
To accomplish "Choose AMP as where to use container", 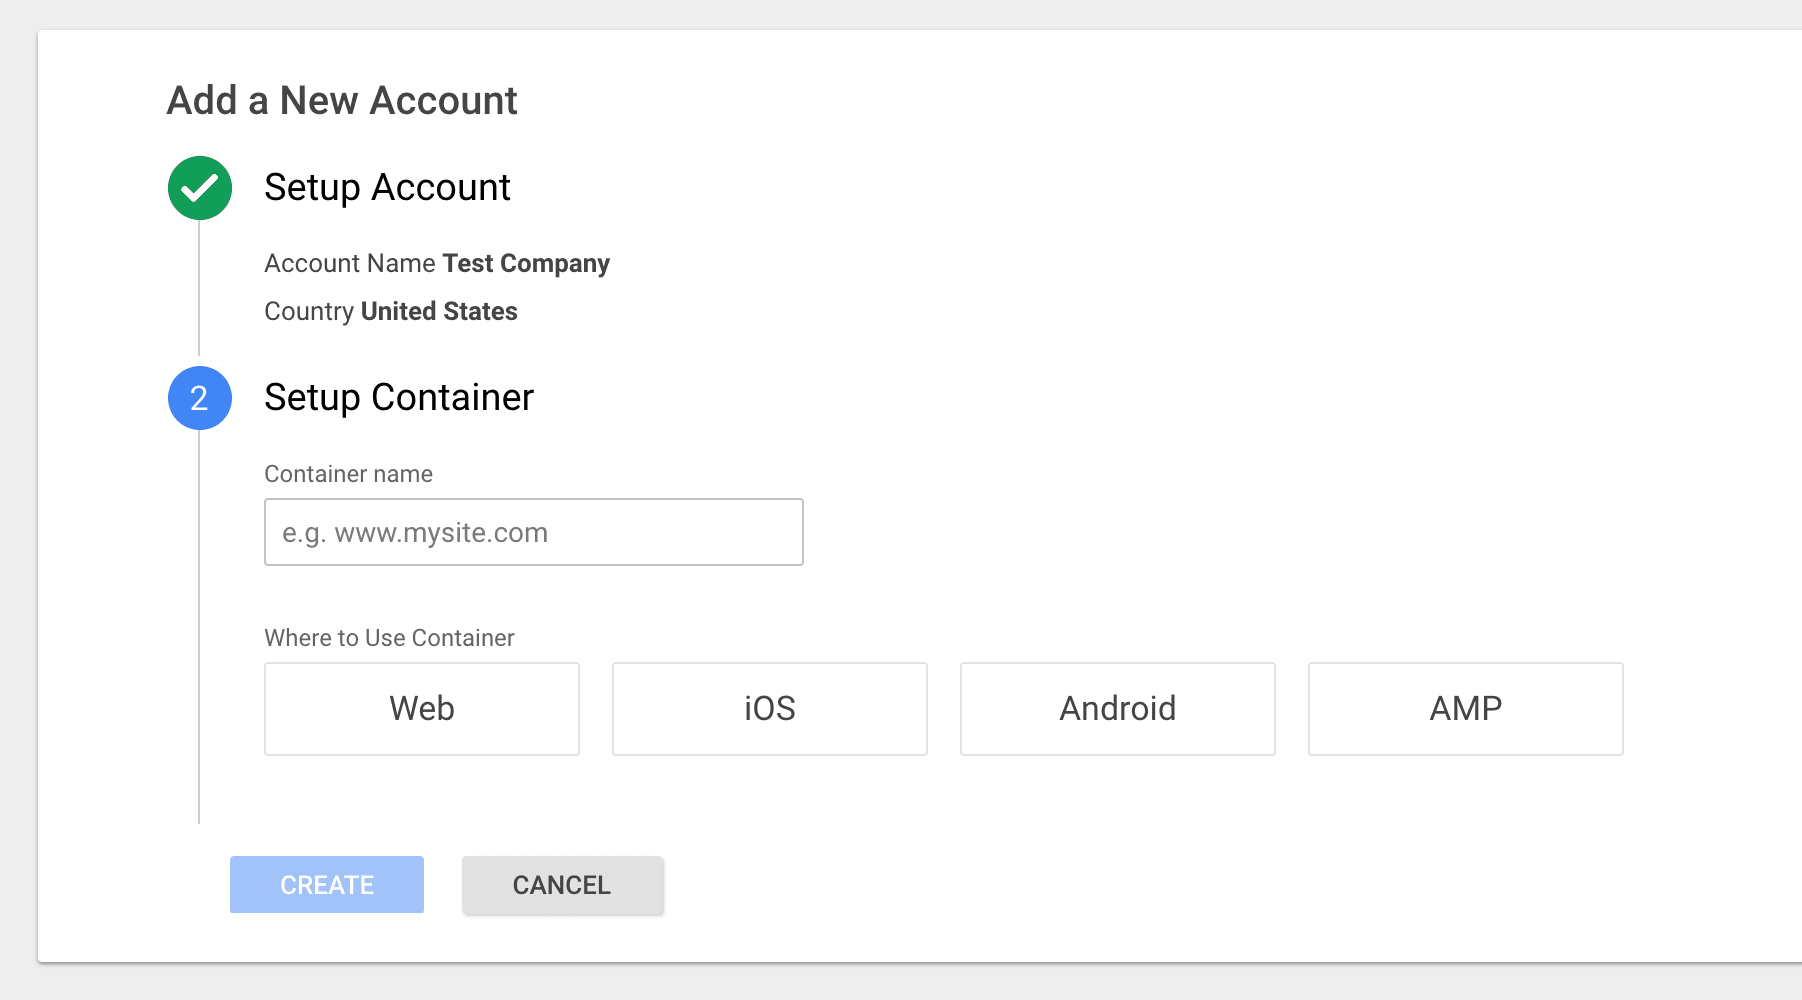I will pos(1465,708).
